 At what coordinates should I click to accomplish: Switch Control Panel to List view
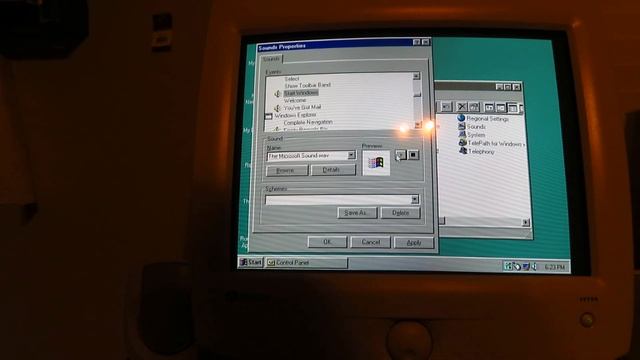(512, 107)
